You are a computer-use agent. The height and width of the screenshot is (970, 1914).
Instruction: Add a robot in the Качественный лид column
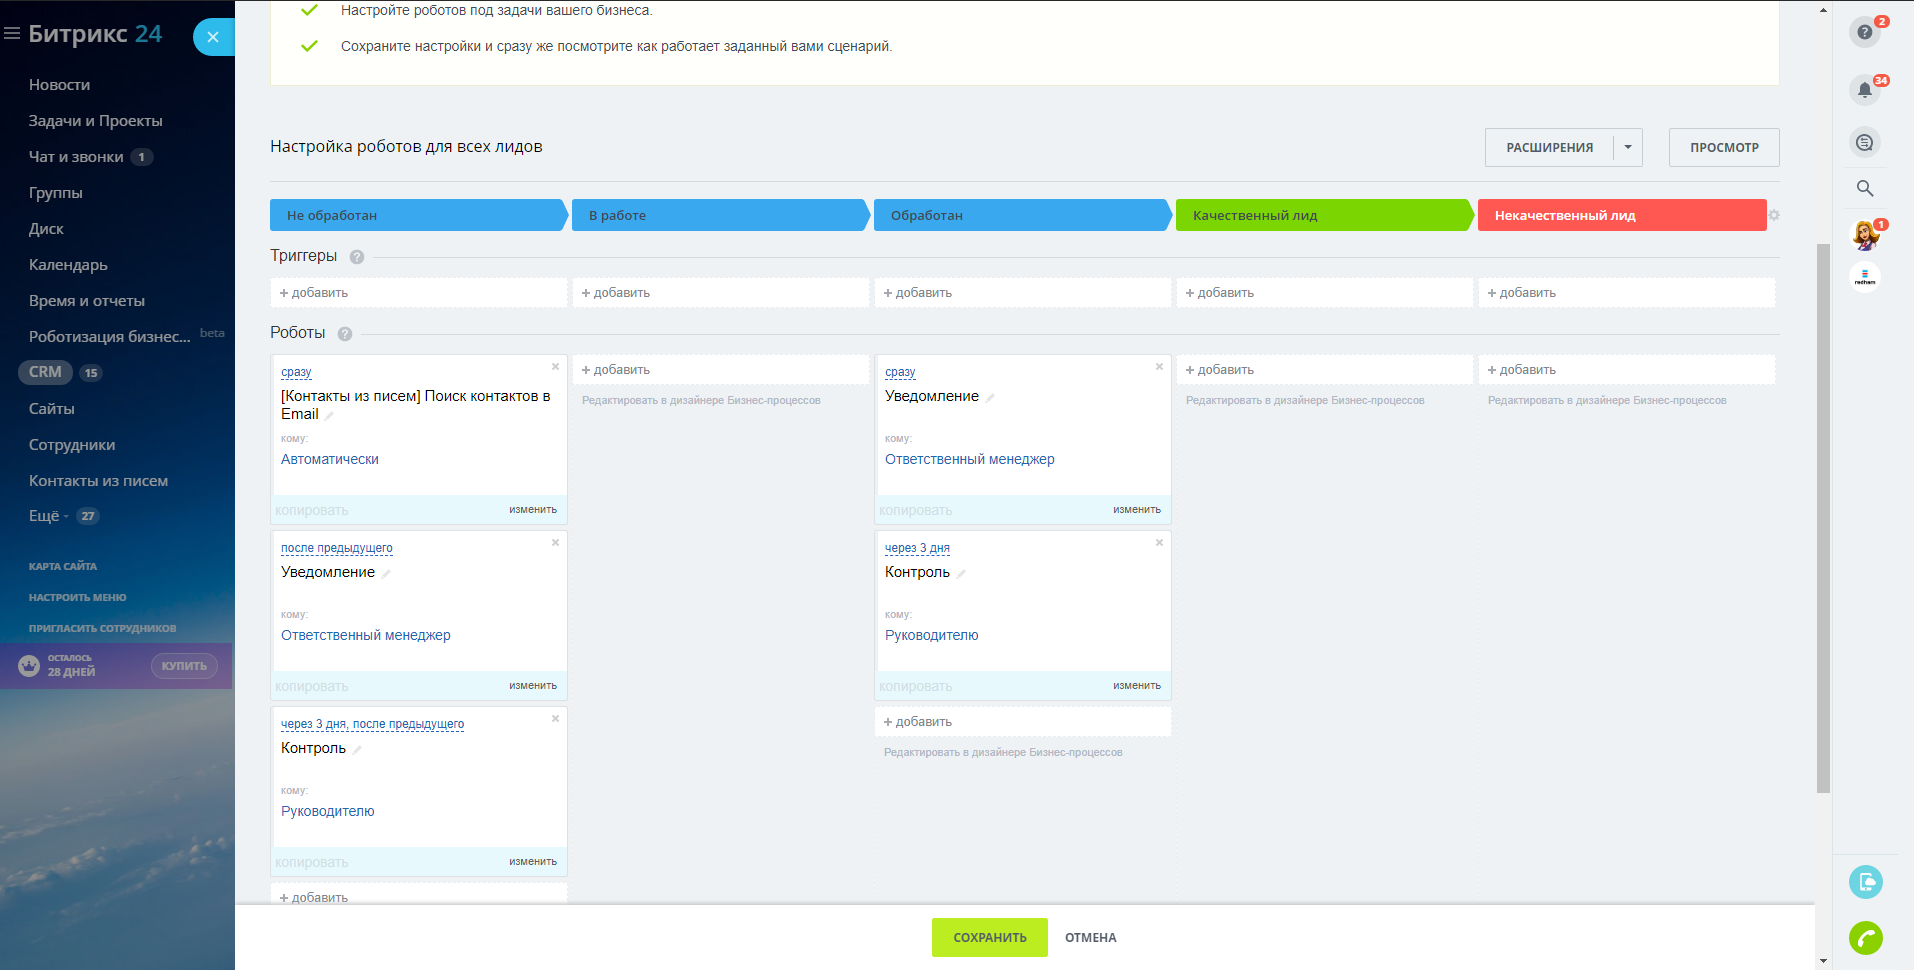[x=1324, y=370]
